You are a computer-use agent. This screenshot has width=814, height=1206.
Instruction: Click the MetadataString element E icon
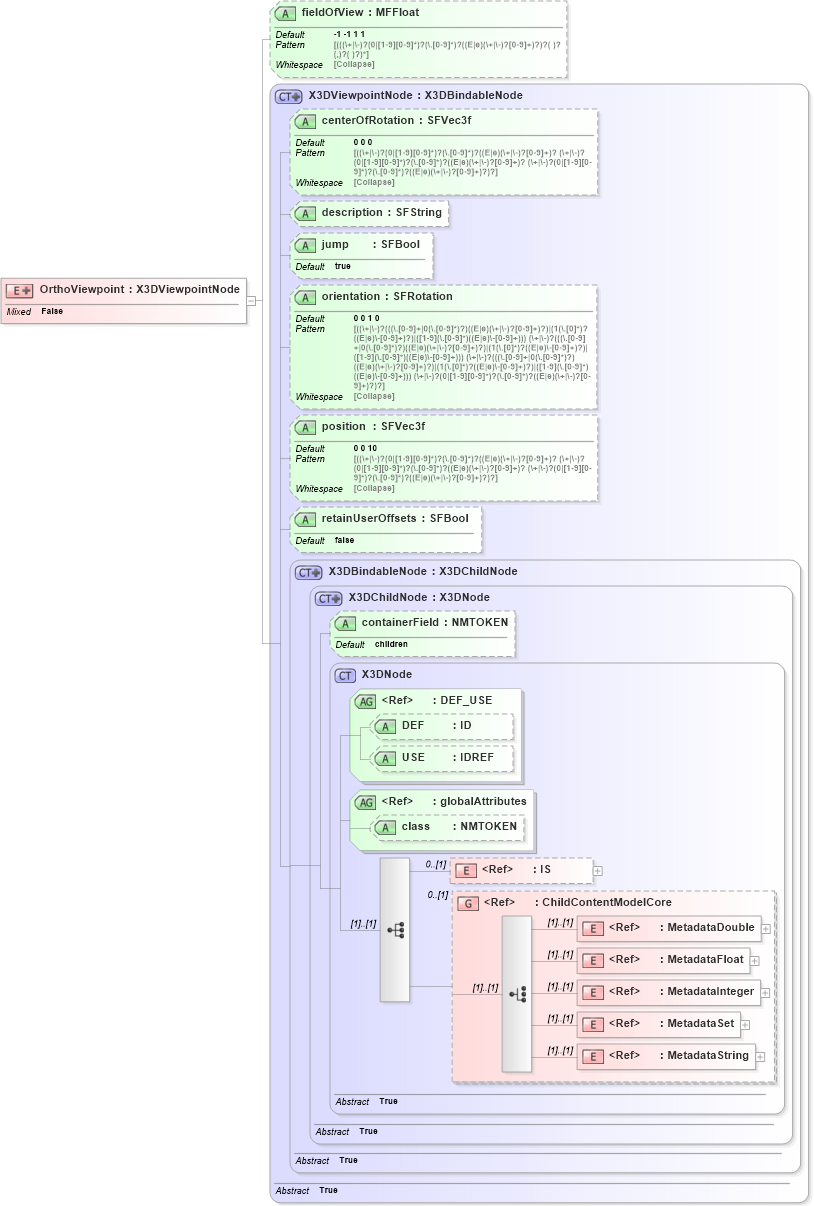point(593,1057)
